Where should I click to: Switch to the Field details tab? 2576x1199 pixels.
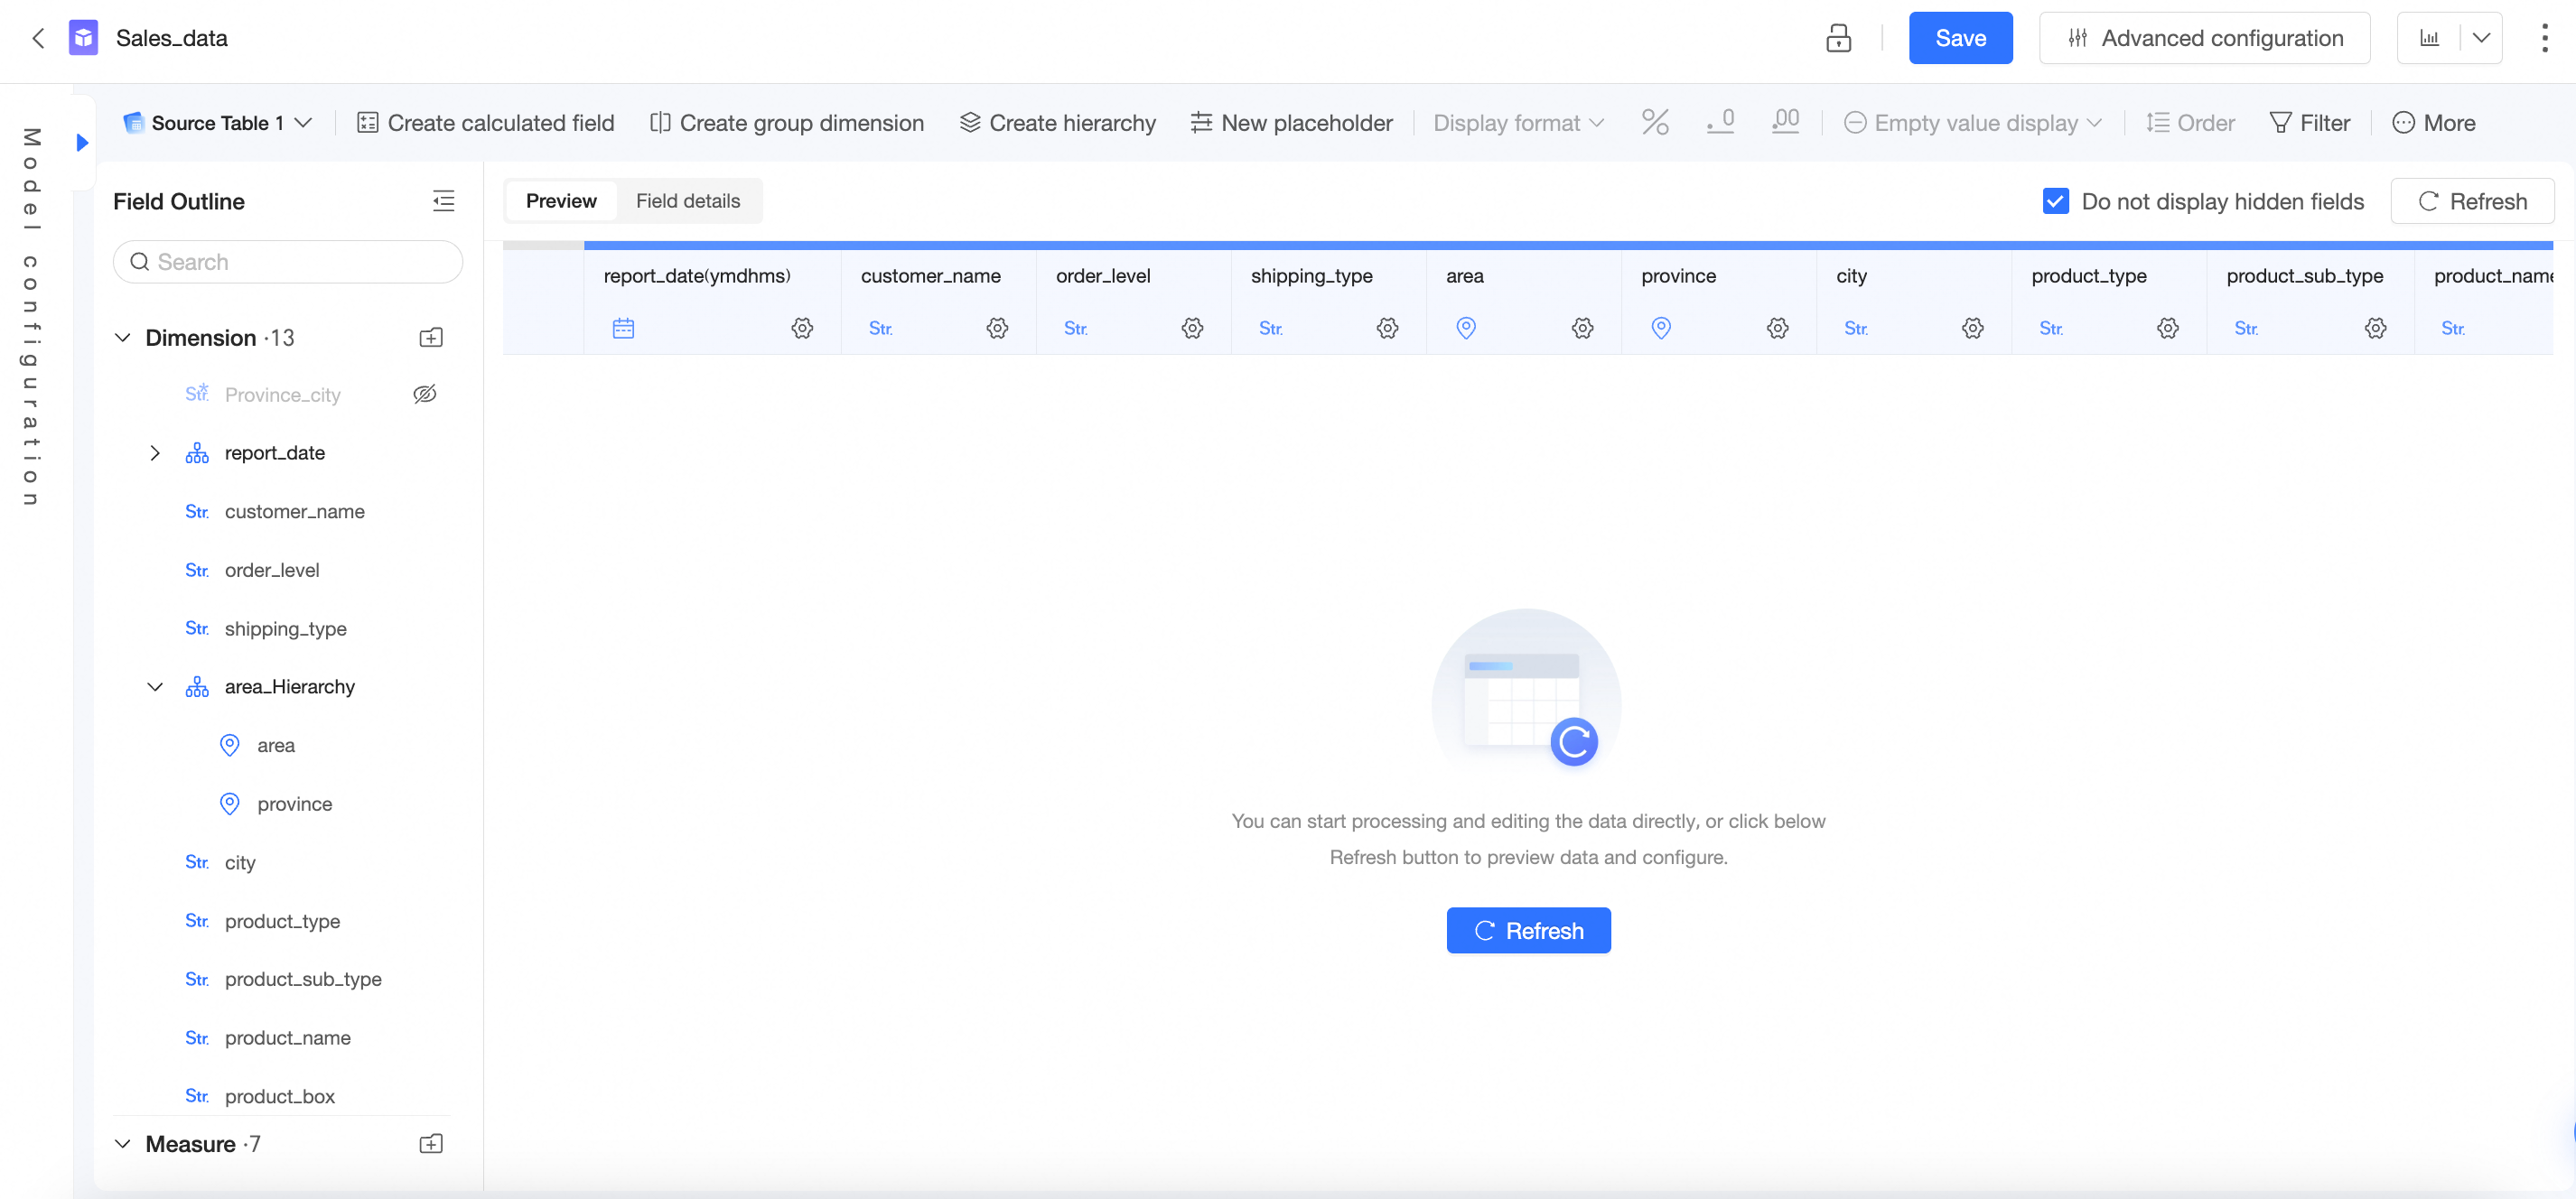[x=688, y=201]
